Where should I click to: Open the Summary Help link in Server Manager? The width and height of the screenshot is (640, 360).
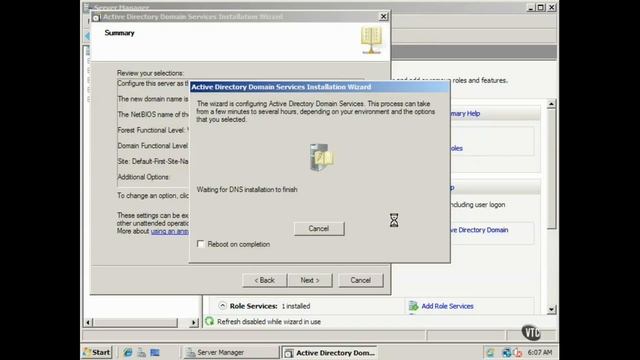click(x=465, y=113)
